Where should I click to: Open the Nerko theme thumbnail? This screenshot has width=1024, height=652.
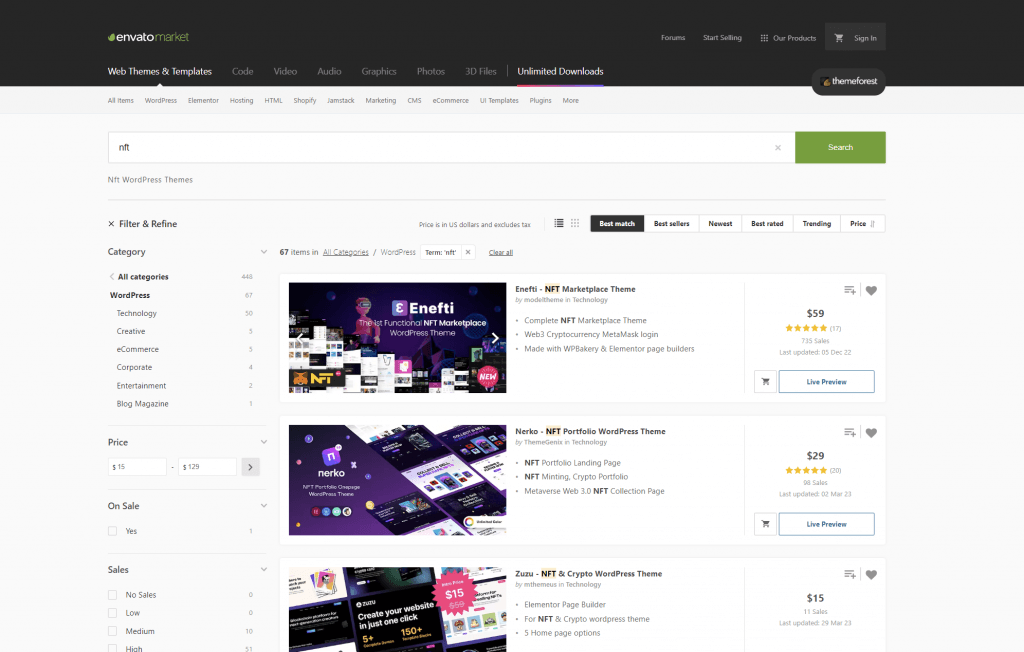pyautogui.click(x=397, y=480)
